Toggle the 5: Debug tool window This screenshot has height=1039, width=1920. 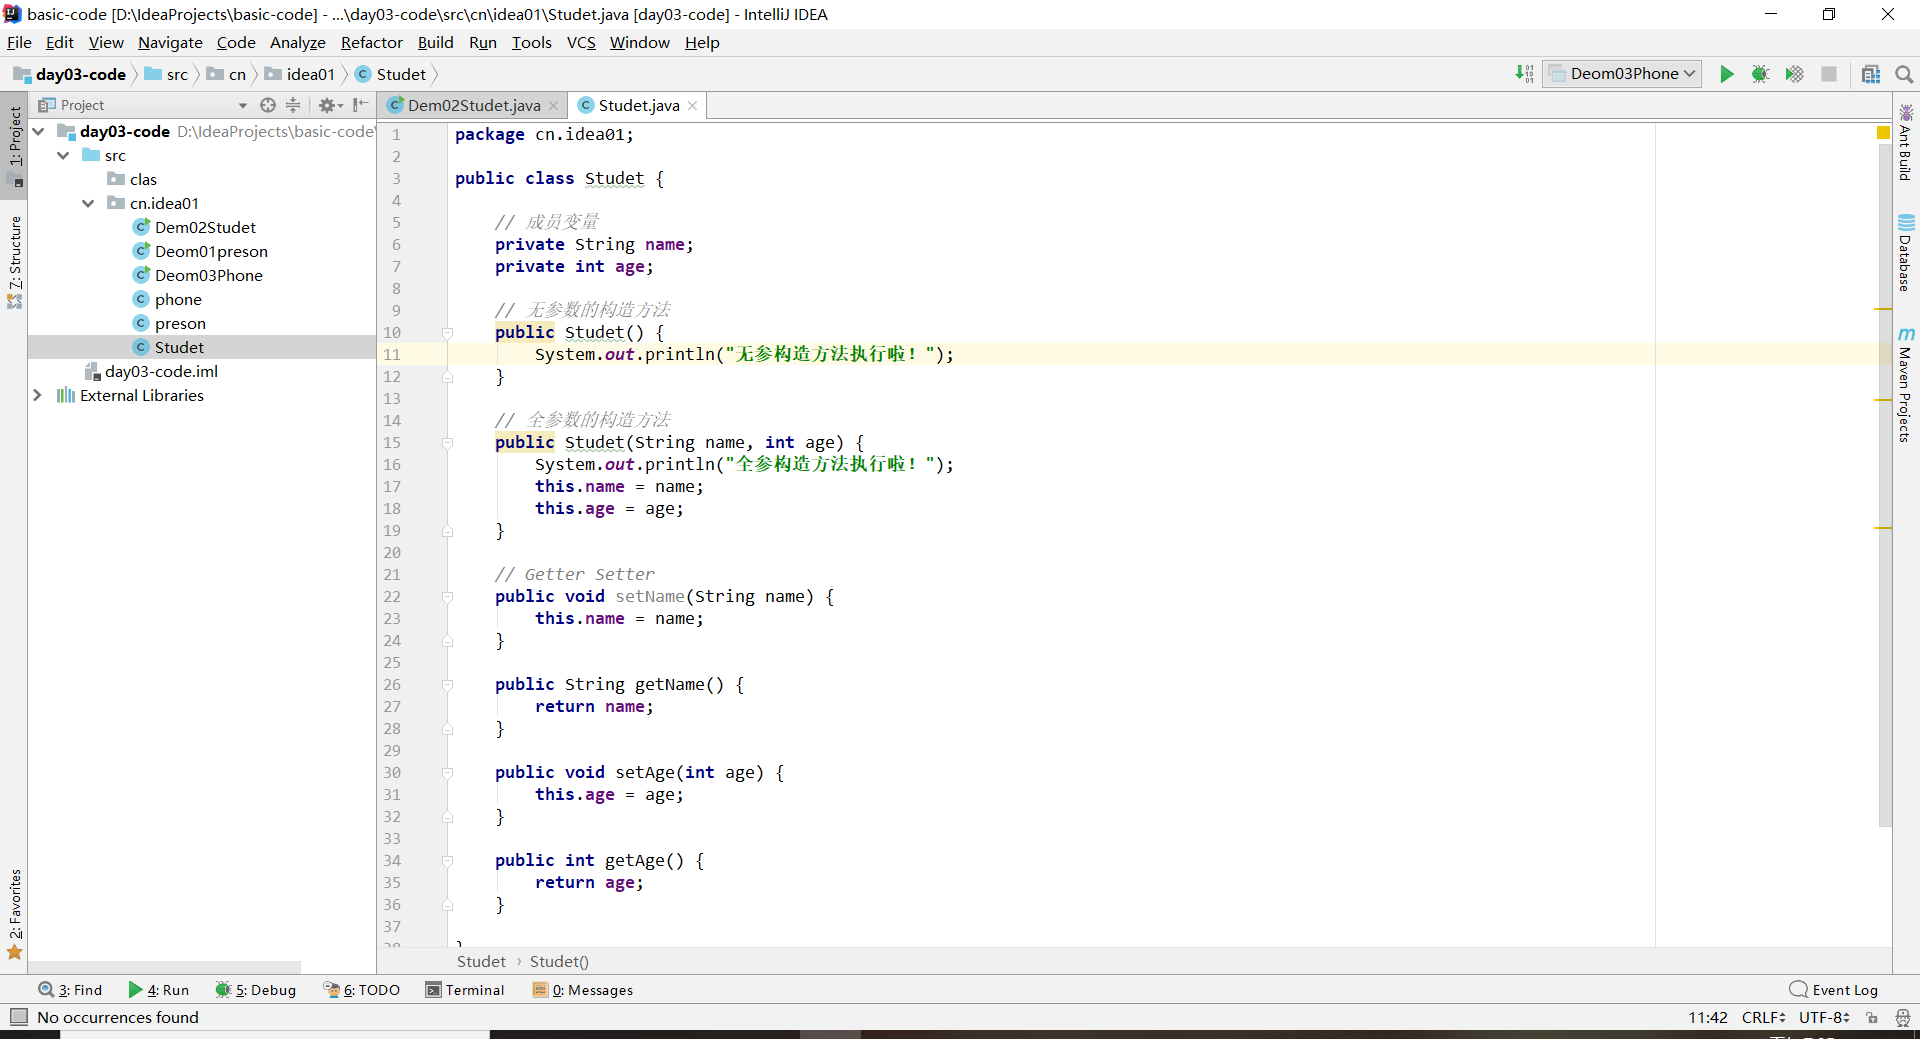click(256, 990)
